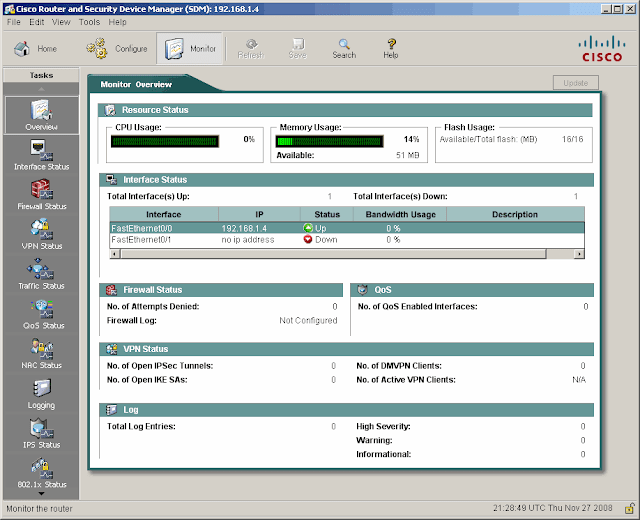Click the CPU Usage progress bar

[x=165, y=141]
